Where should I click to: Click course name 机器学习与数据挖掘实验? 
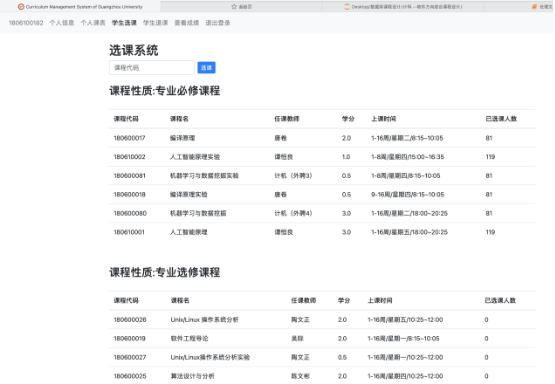coord(204,176)
